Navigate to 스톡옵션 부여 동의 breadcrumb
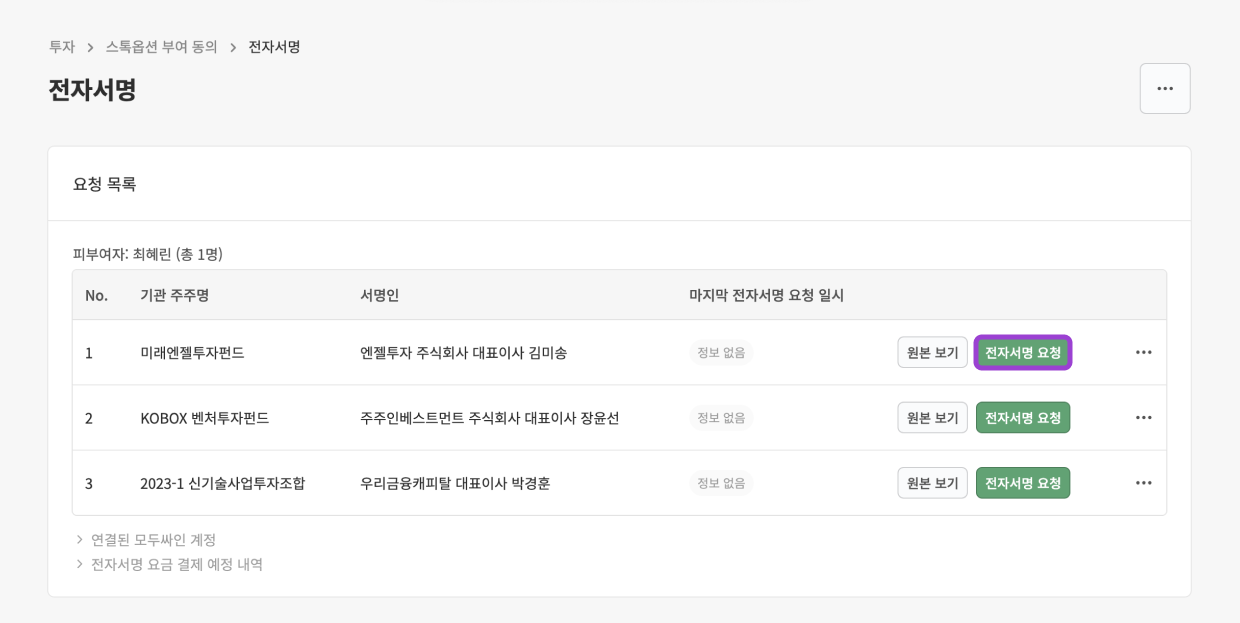Screen dimensions: 1240x623 (x=161, y=47)
